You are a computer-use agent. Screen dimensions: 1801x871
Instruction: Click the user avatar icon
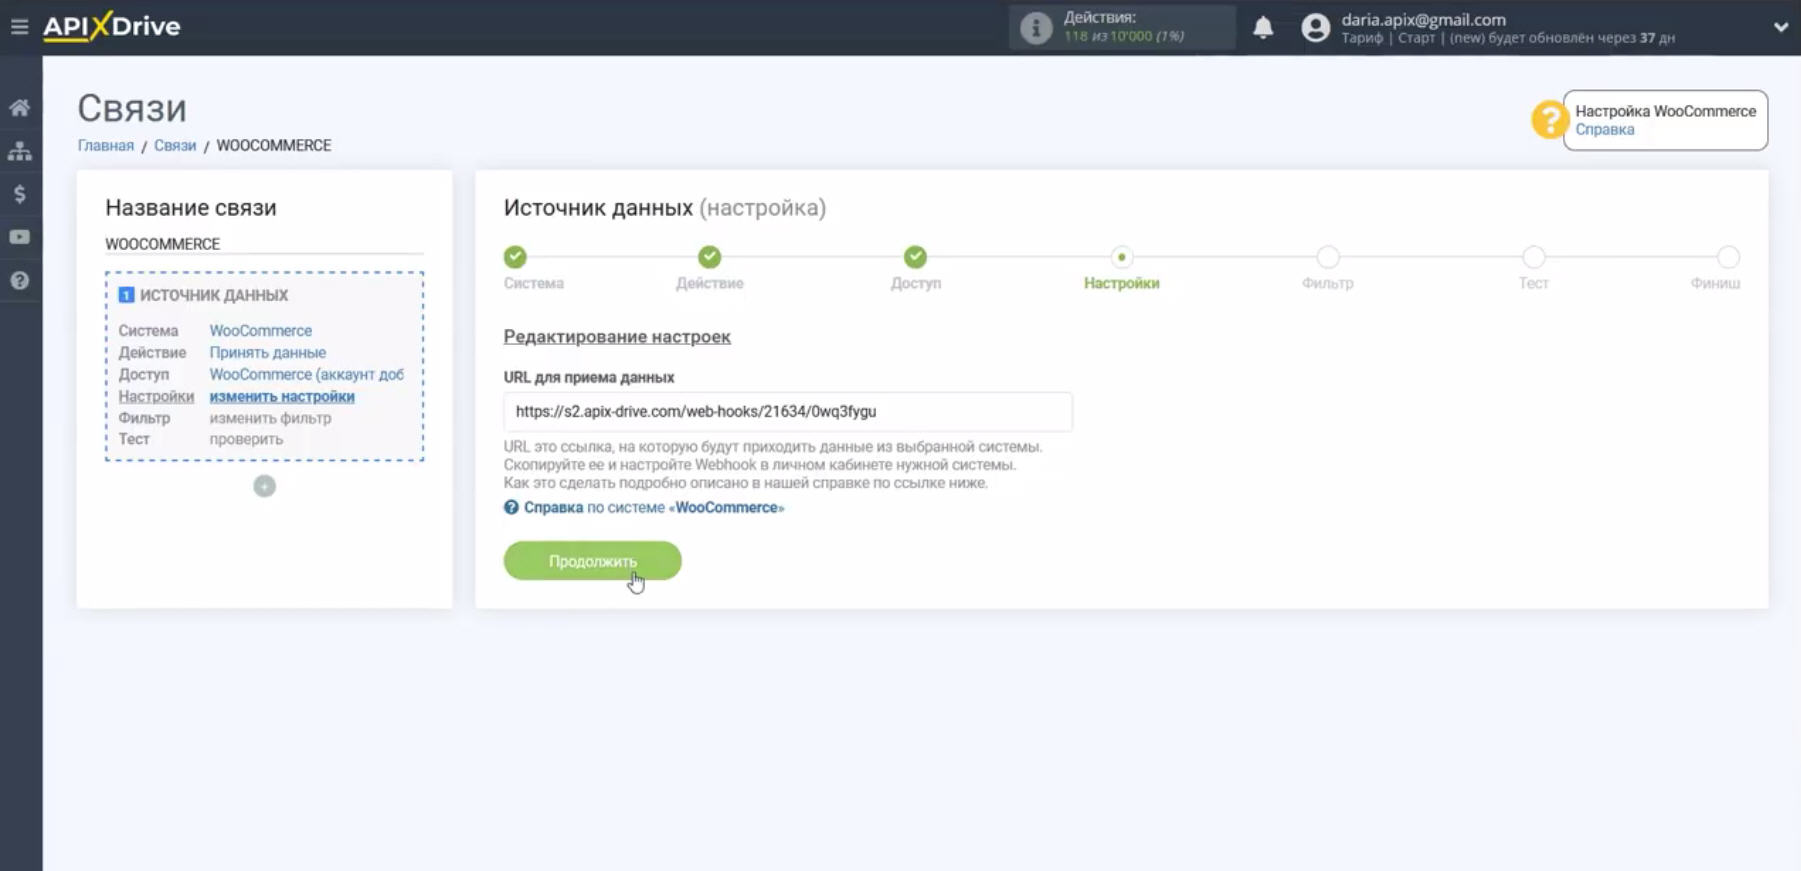point(1315,28)
